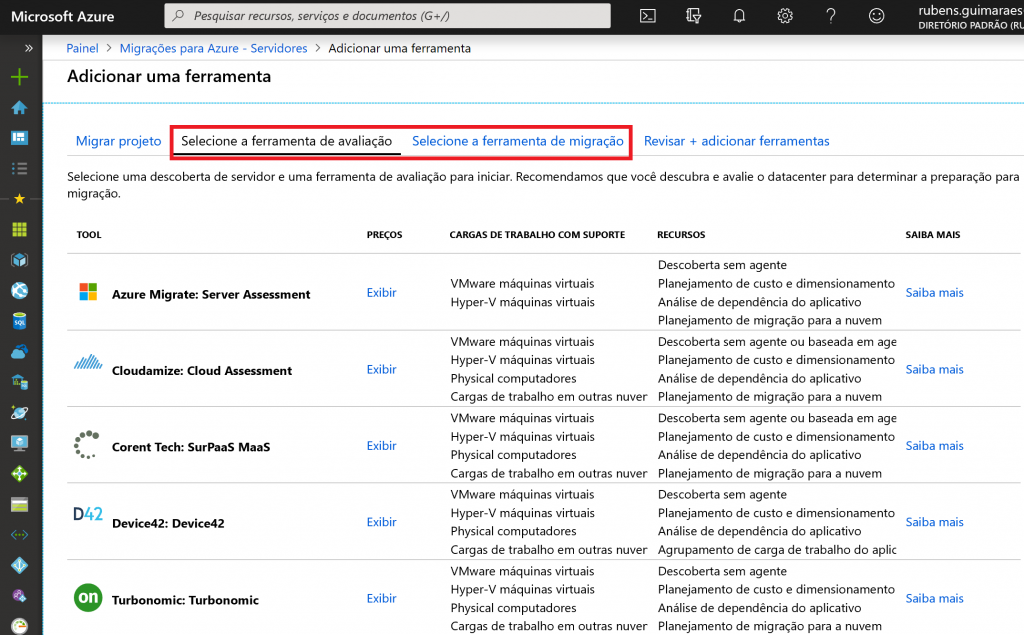Send feedback via the smiley icon
Screen dimensions: 1024x635
(x=877, y=16)
